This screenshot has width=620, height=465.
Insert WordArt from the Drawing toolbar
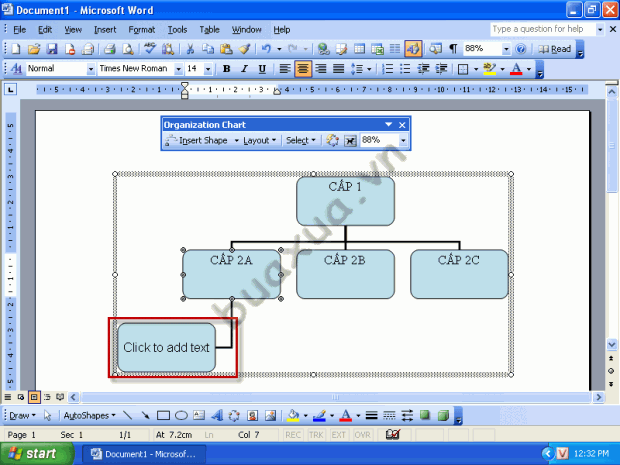click(217, 415)
